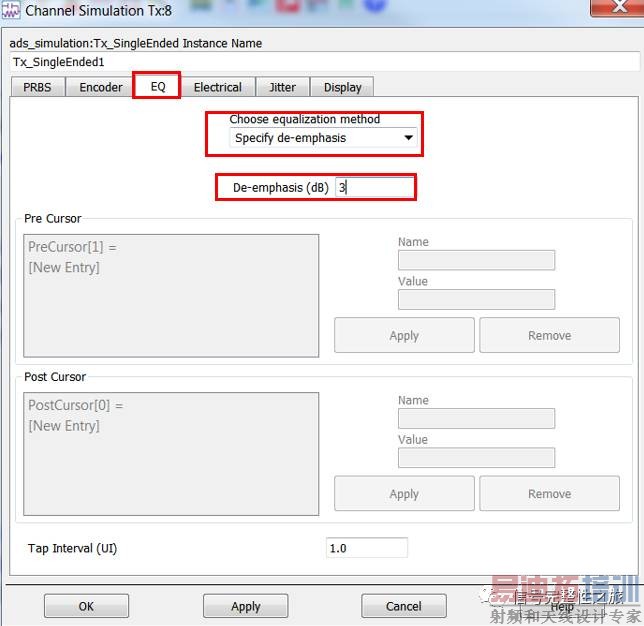Click Apply in the Post Cursor group
The height and width of the screenshot is (626, 644).
click(x=404, y=493)
